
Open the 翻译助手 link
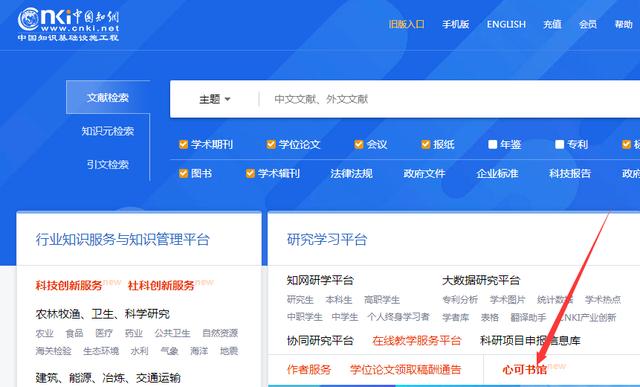[x=528, y=317]
